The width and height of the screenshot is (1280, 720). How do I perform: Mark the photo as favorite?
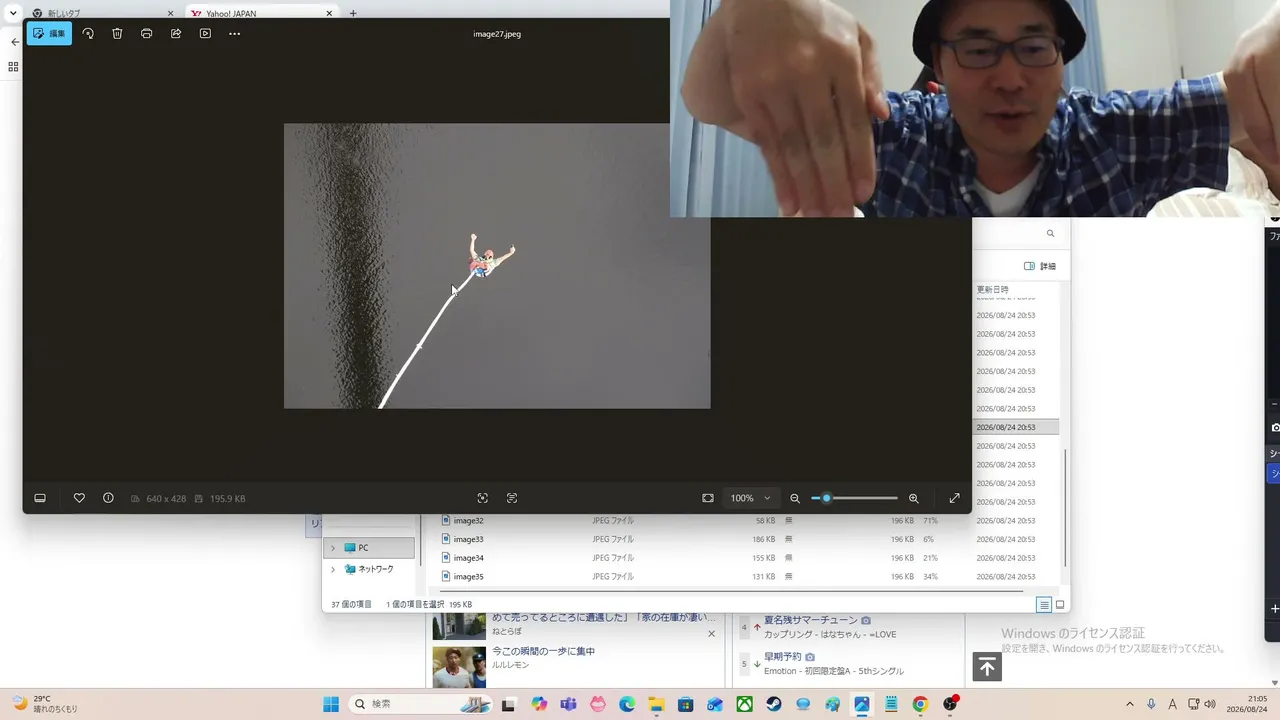[79, 498]
